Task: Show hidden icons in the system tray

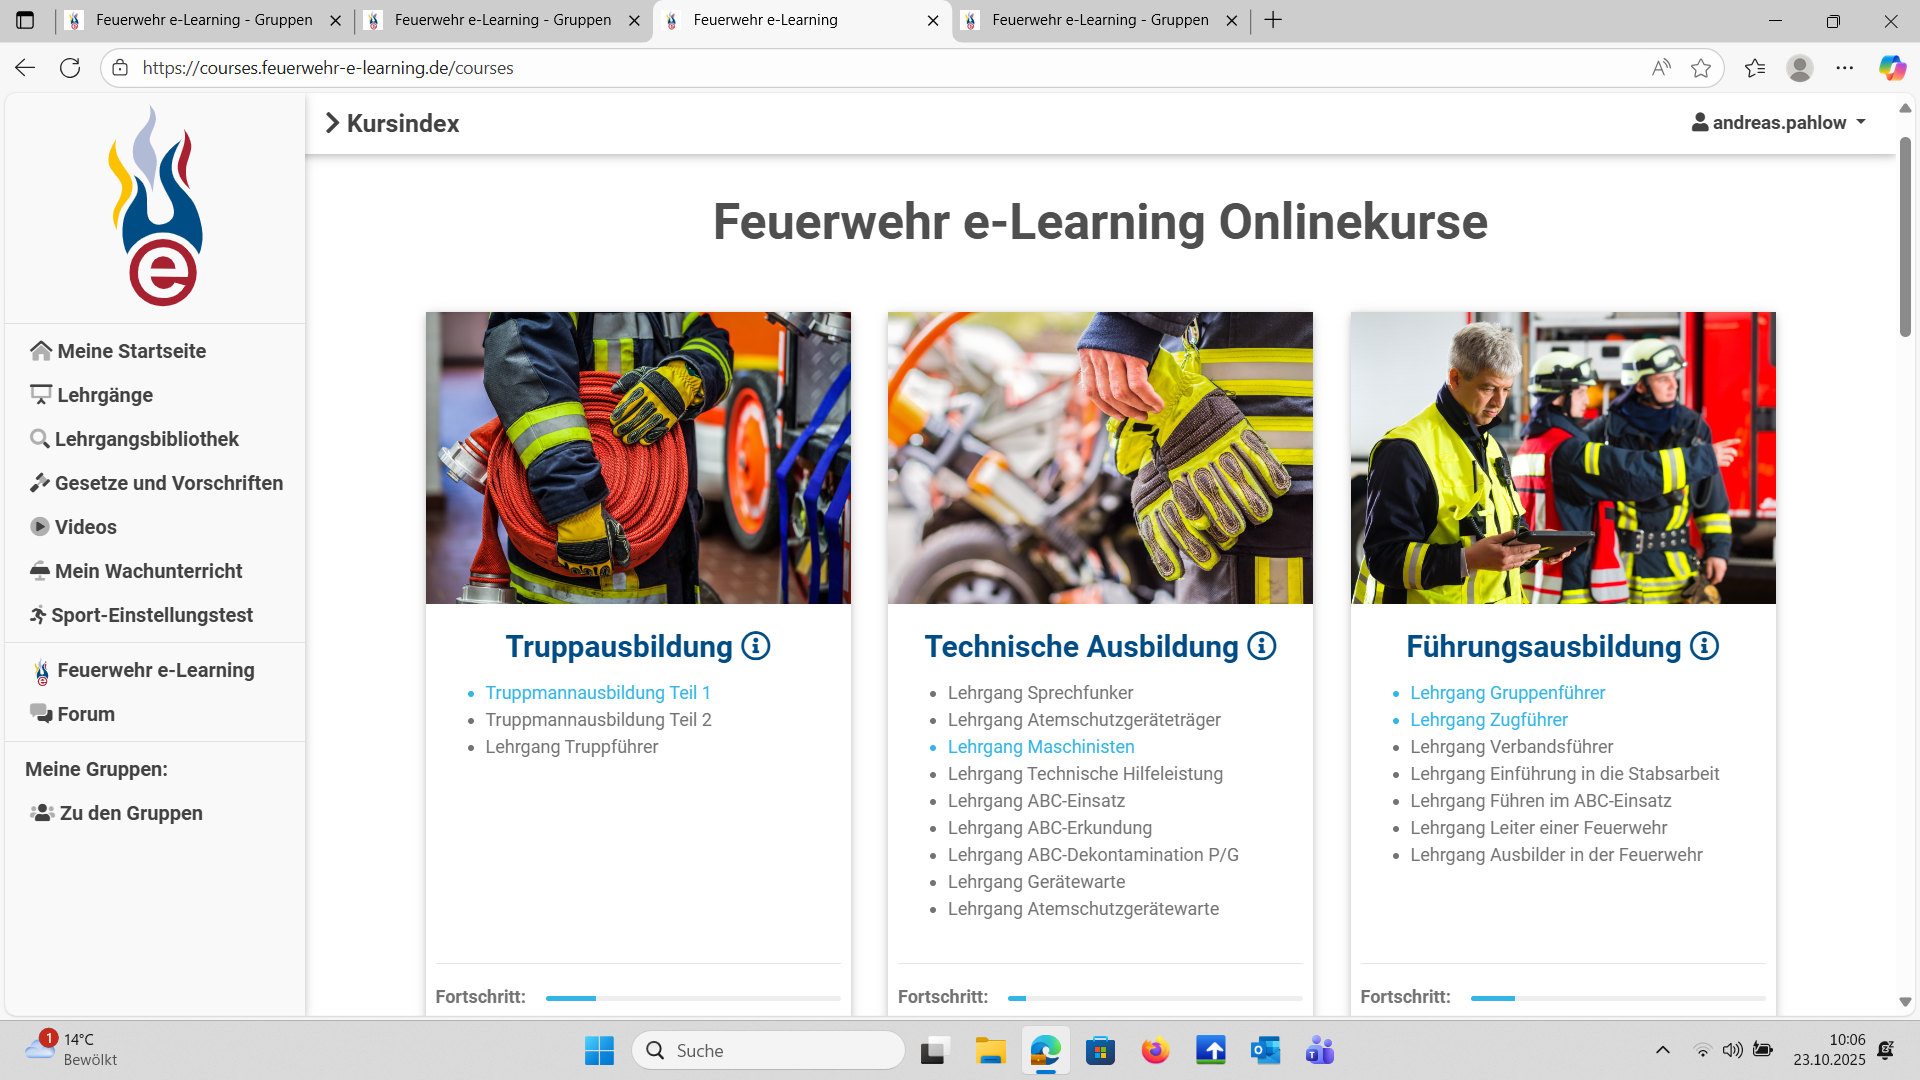Action: (x=1663, y=1050)
